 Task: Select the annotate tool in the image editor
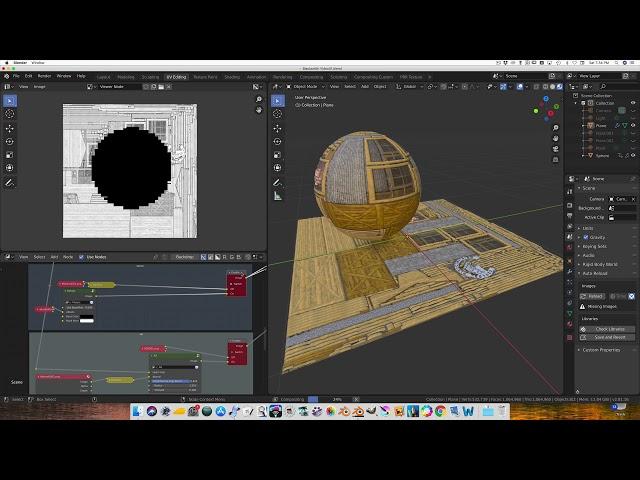[10, 182]
